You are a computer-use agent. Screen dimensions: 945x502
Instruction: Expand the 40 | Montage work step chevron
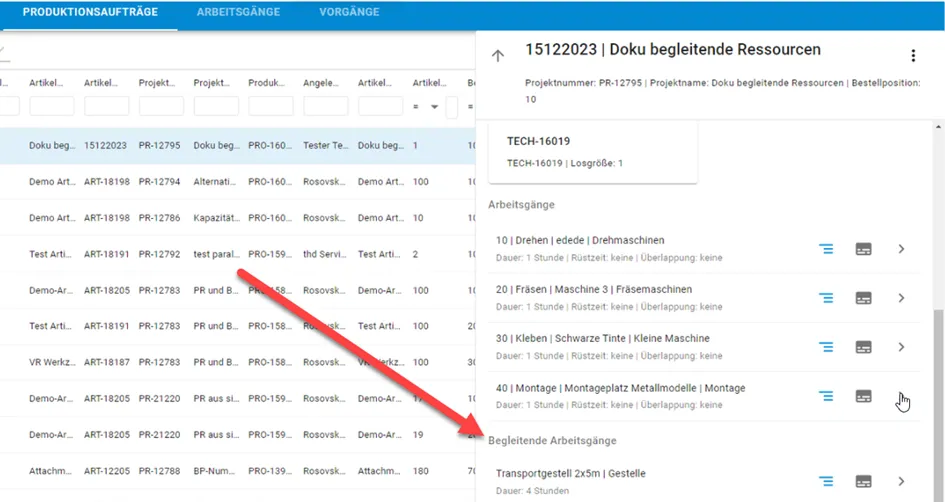tap(901, 396)
